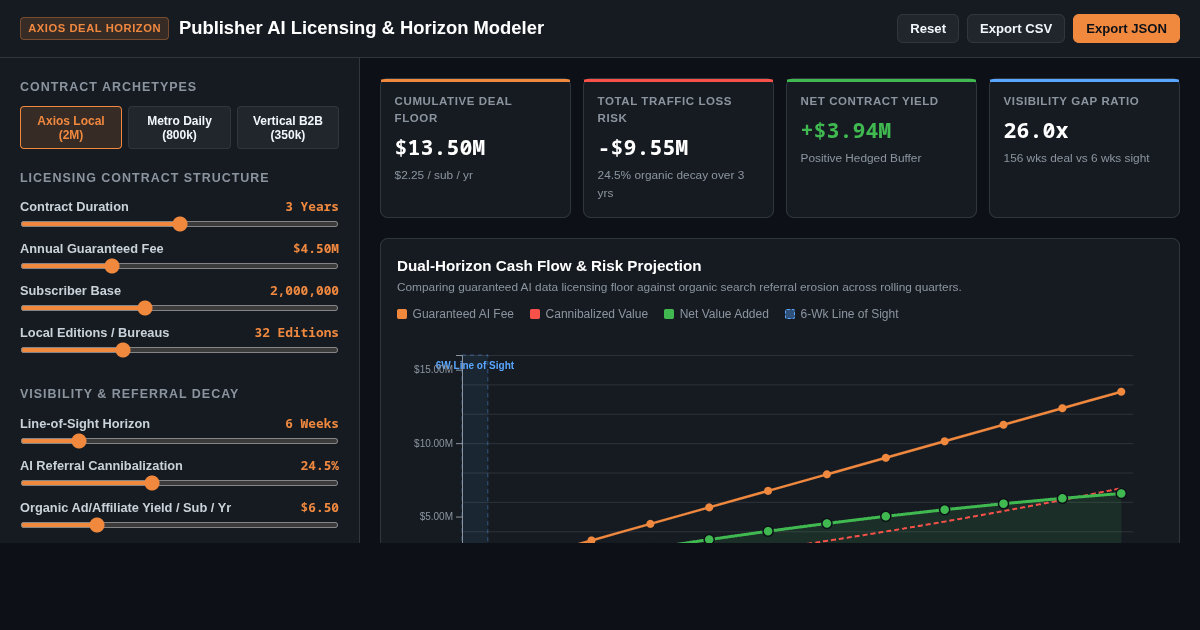Click the Visibility Gap Ratio card
The width and height of the screenshot is (1200, 630).
tap(1084, 148)
